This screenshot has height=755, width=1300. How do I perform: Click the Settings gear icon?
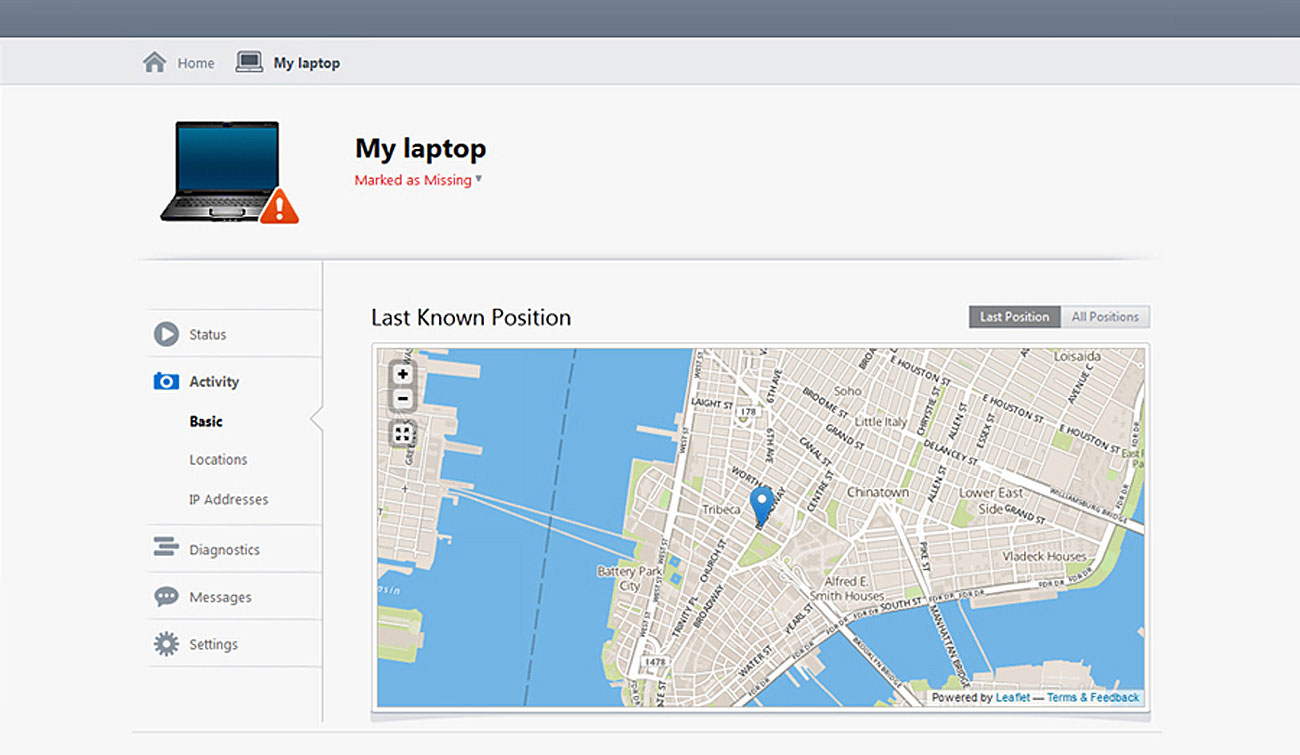[x=166, y=644]
